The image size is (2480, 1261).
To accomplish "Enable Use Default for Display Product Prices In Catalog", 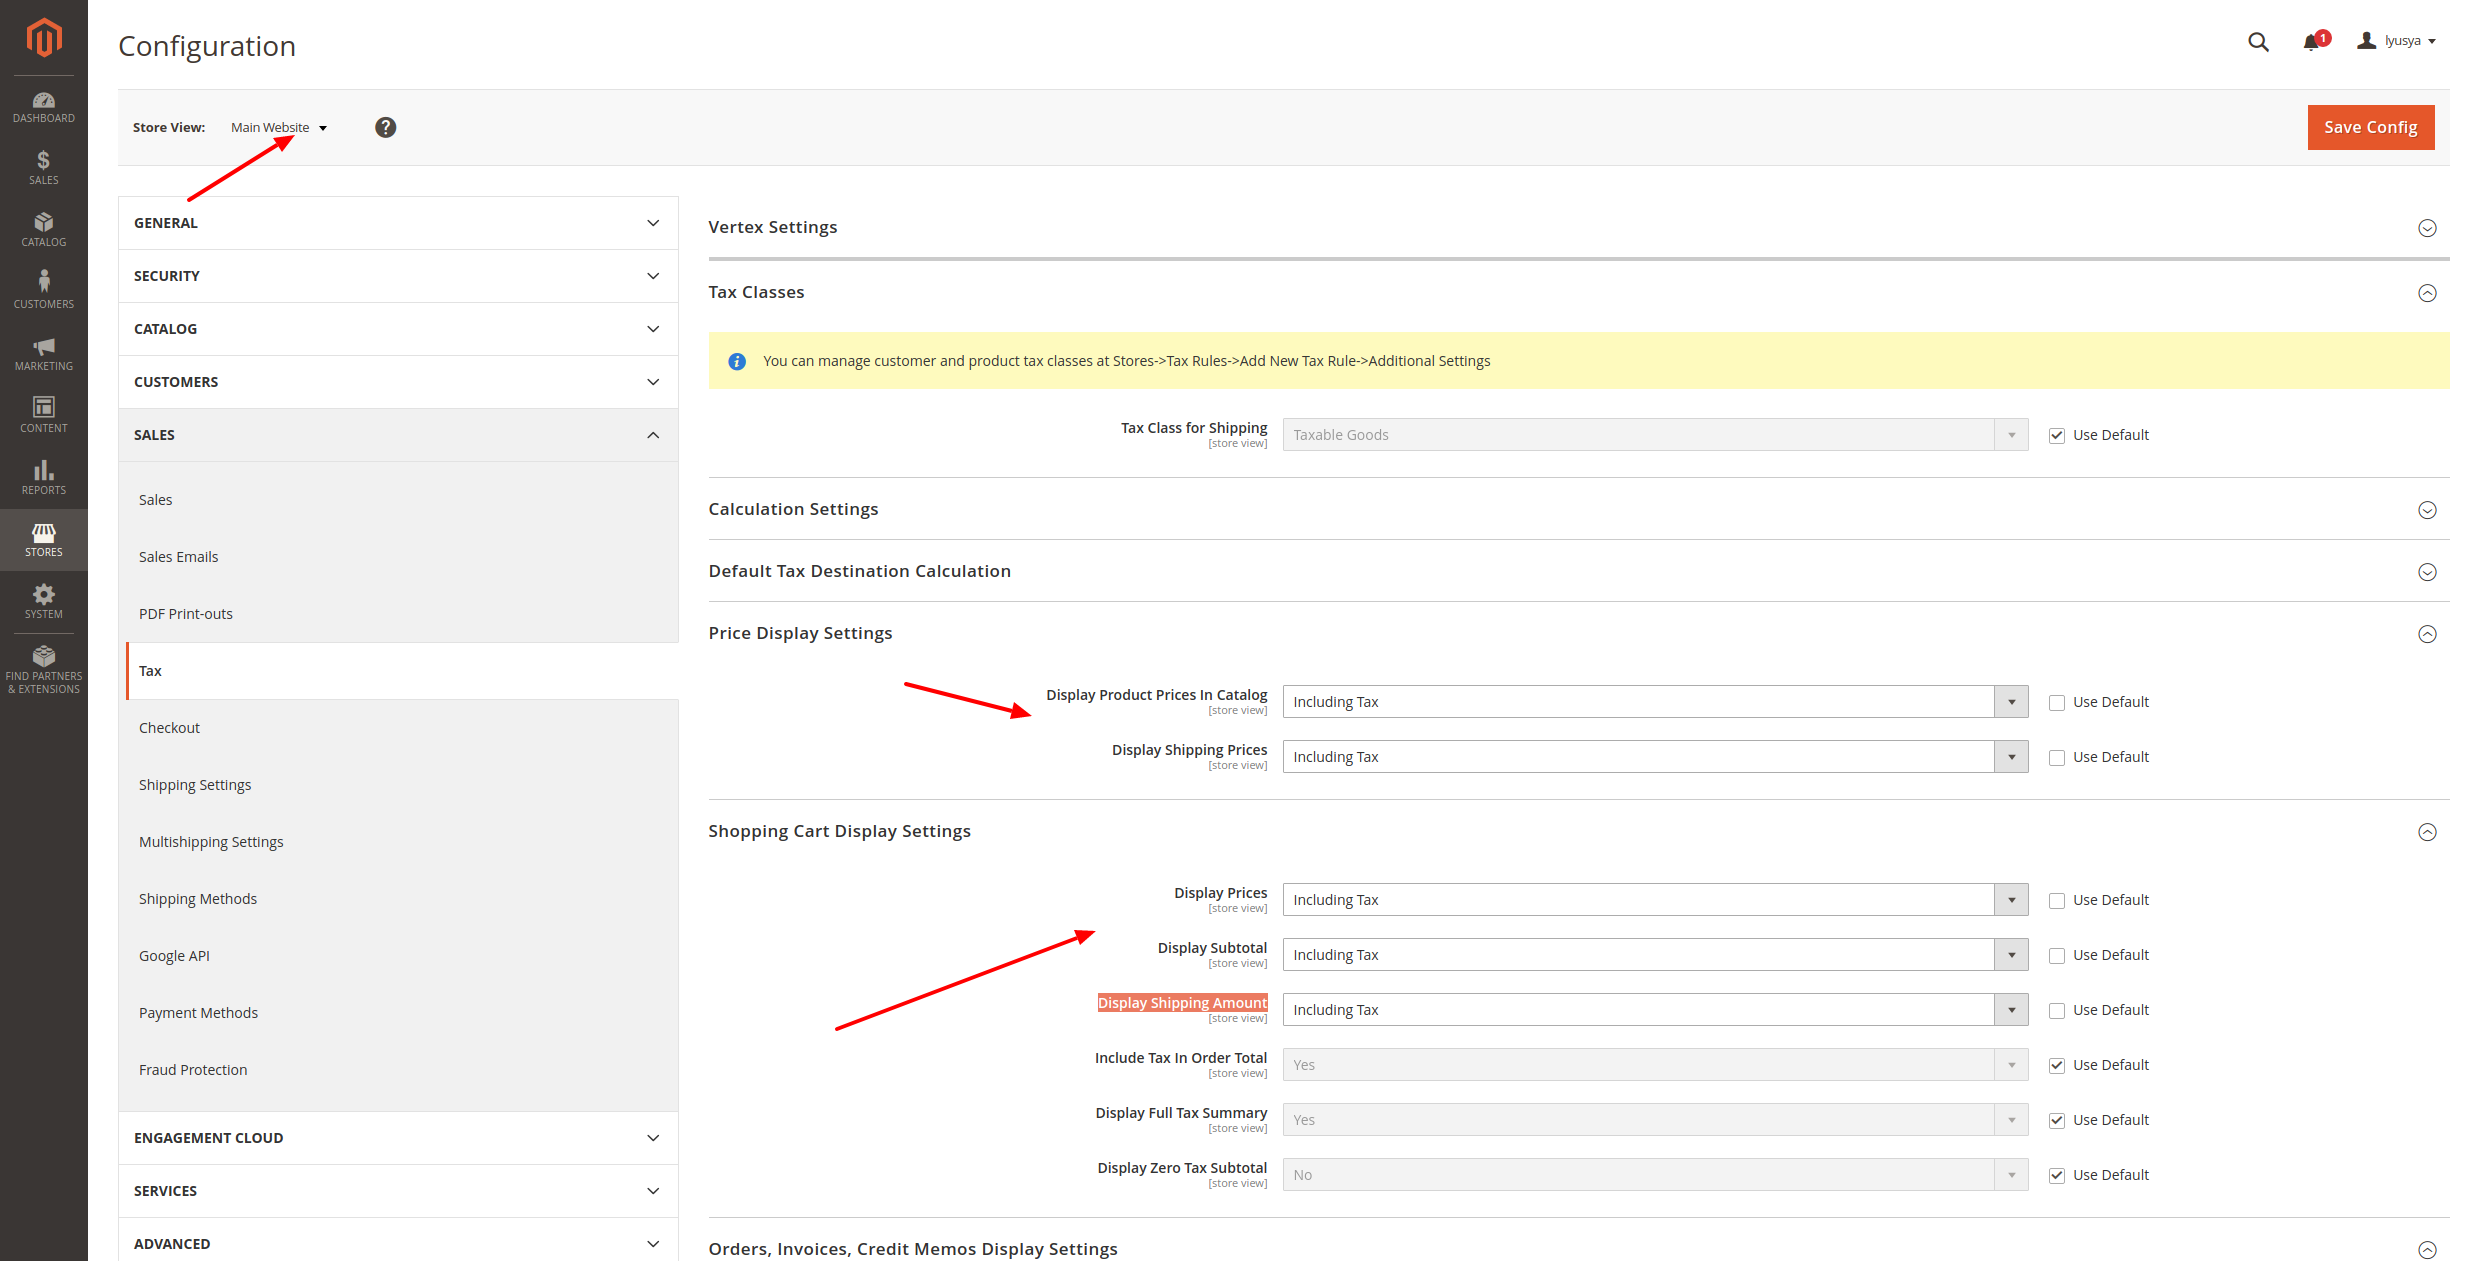I will [x=2057, y=701].
